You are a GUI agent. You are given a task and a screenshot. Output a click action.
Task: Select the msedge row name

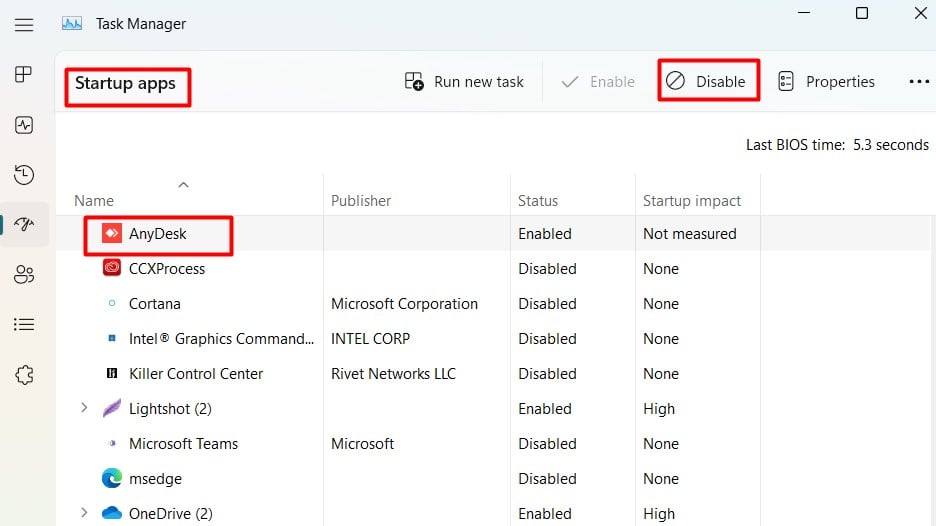click(x=155, y=479)
